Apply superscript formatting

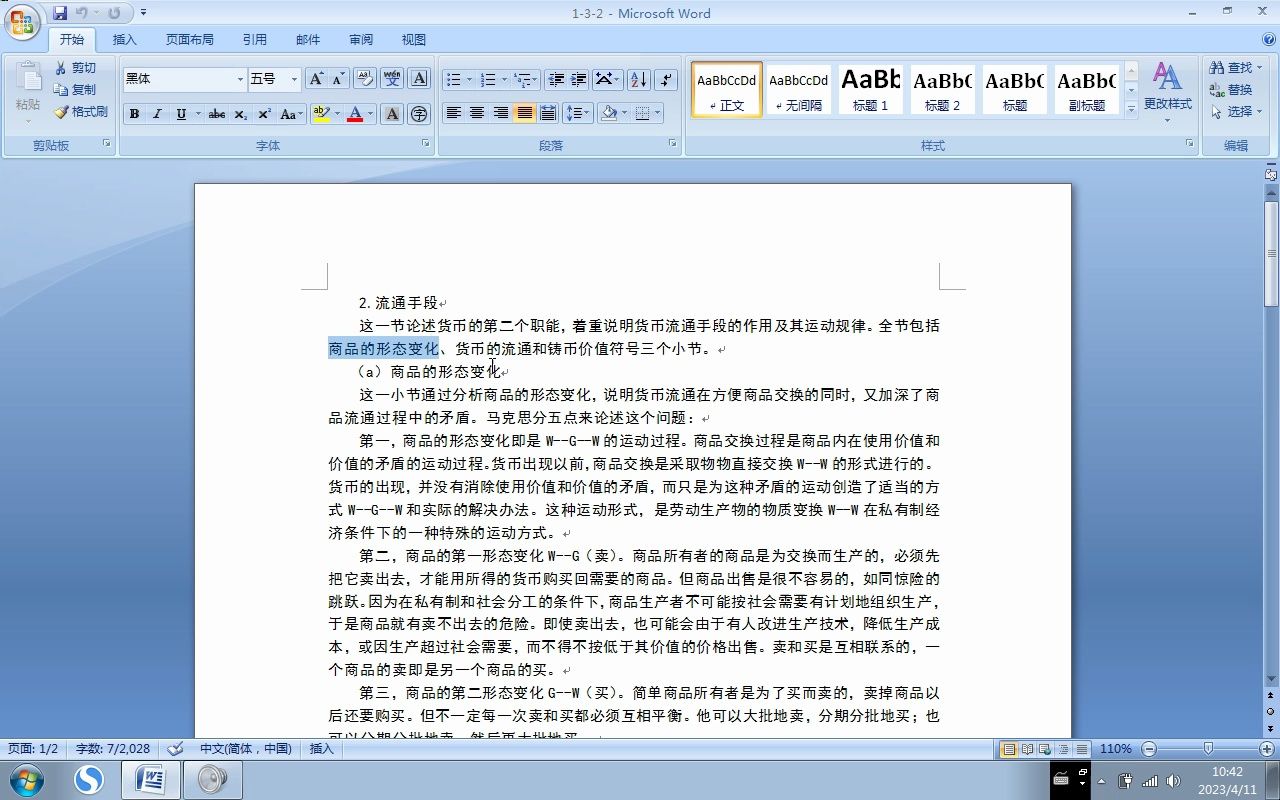[x=264, y=114]
